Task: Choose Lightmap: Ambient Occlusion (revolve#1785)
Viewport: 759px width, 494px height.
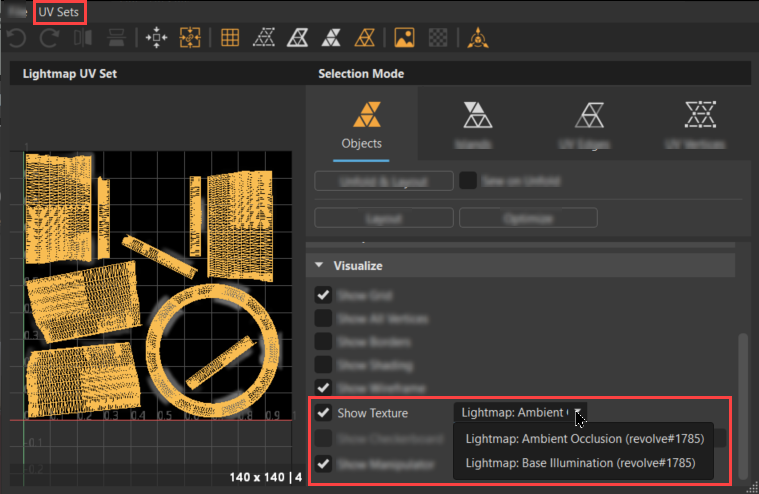Action: [x=585, y=439]
